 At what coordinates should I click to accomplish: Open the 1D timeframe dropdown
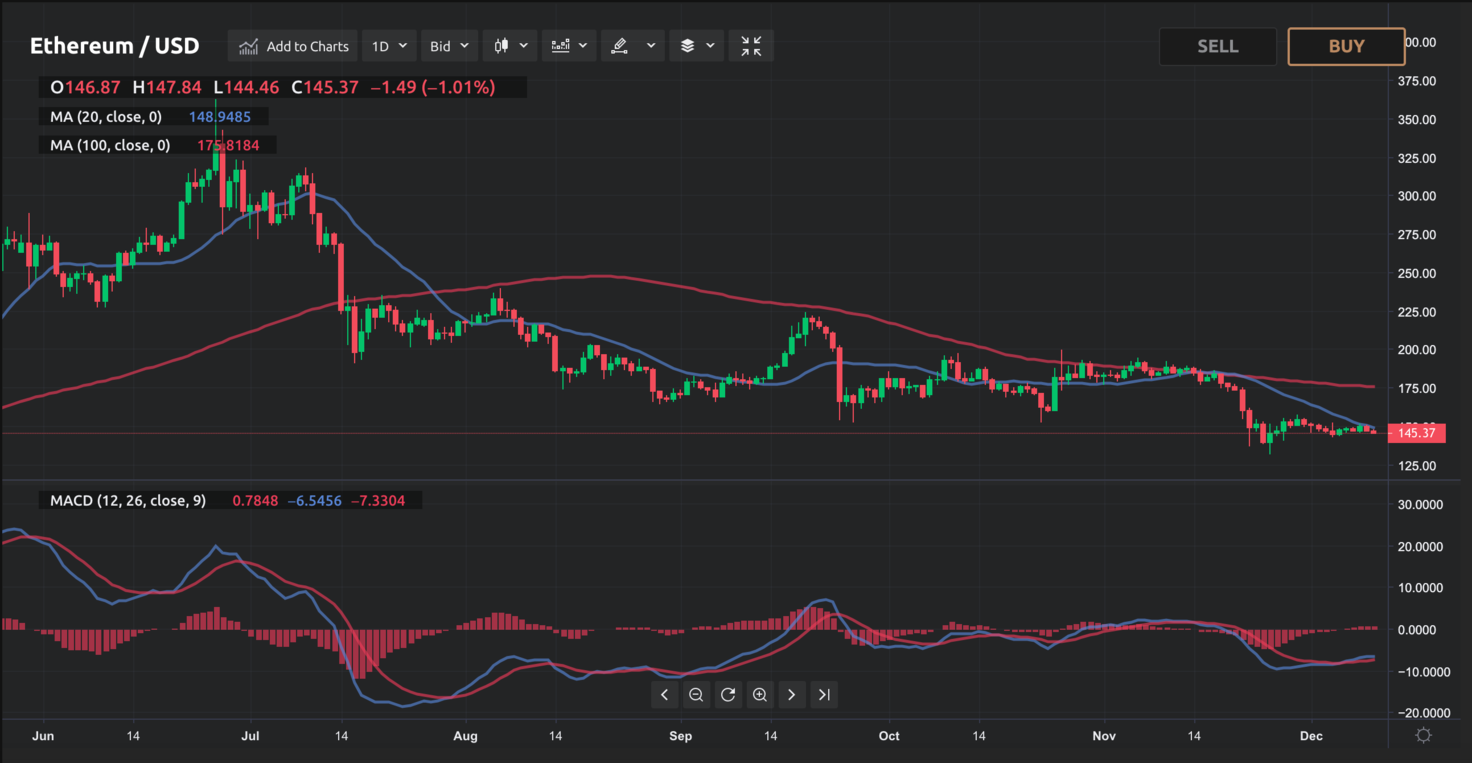[388, 45]
